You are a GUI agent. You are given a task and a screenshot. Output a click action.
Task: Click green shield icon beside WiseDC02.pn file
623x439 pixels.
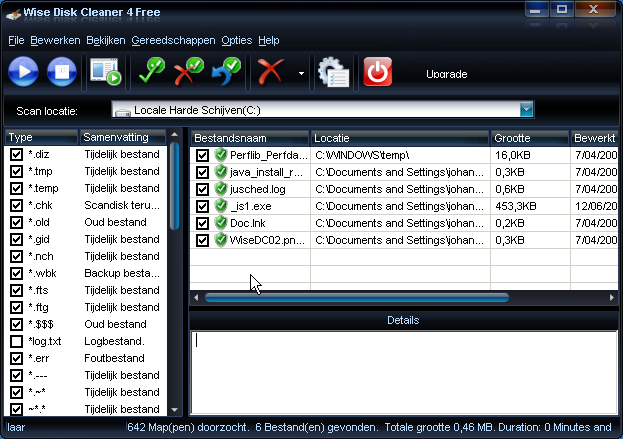[x=221, y=240]
